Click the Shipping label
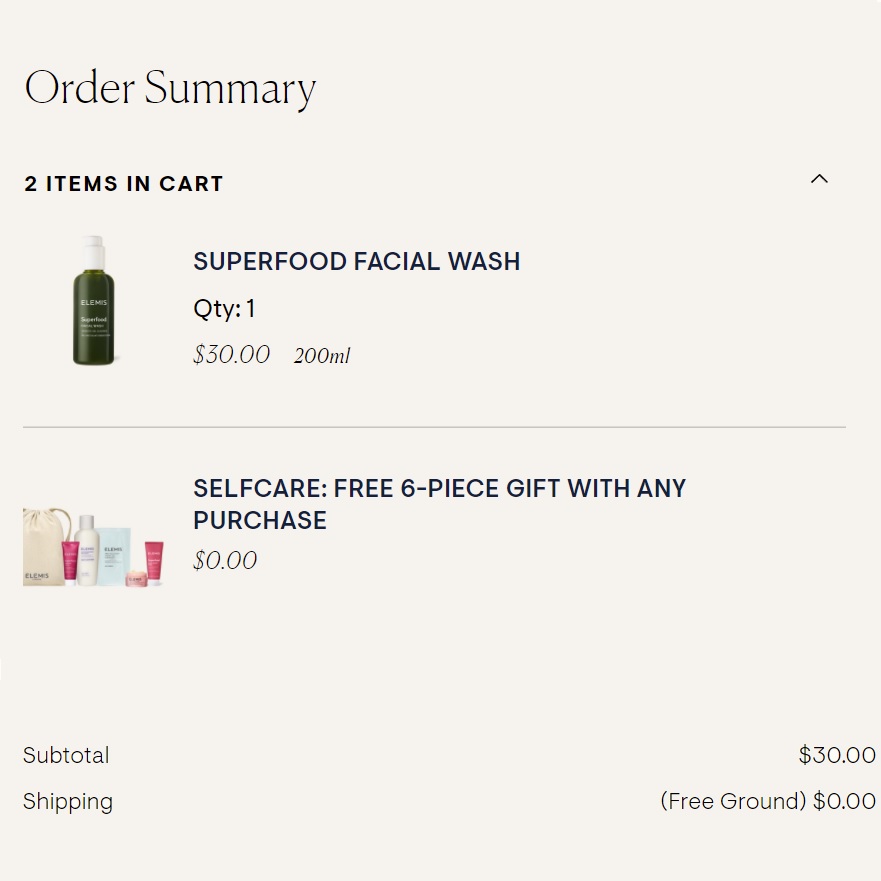 click(68, 801)
